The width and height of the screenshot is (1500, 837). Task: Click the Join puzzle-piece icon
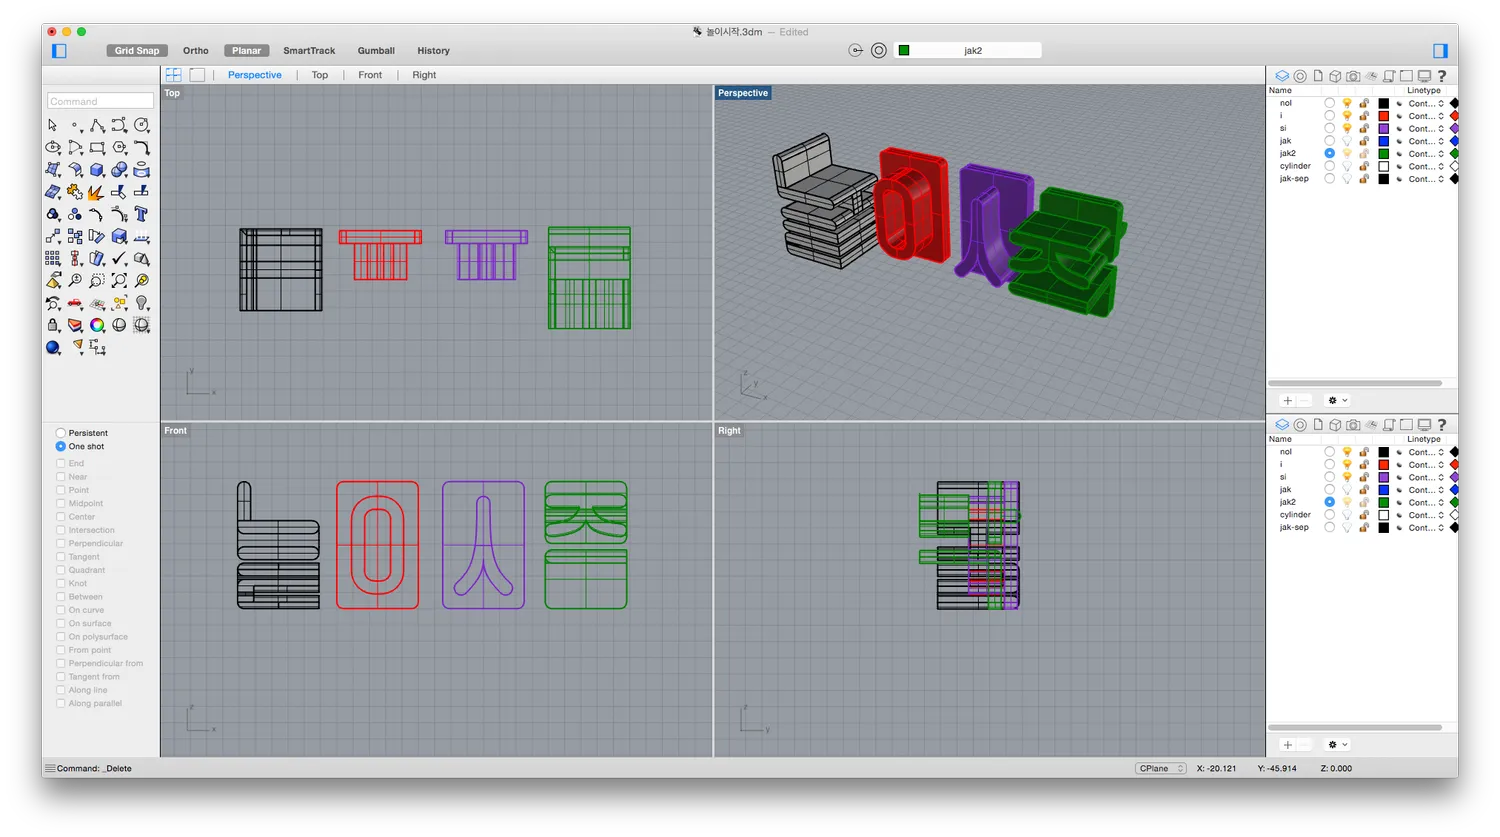[75, 191]
